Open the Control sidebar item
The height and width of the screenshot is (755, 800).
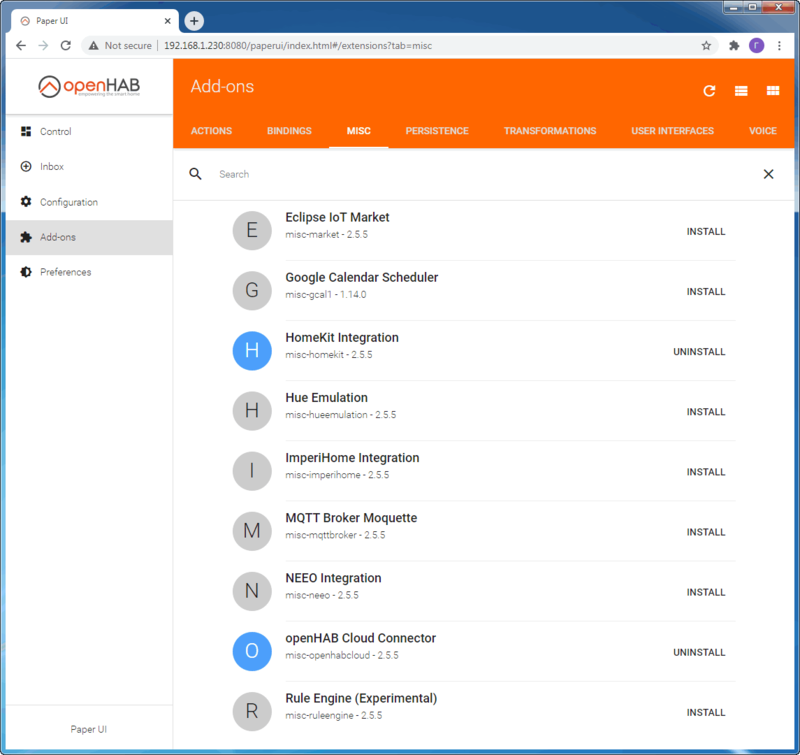coord(55,132)
